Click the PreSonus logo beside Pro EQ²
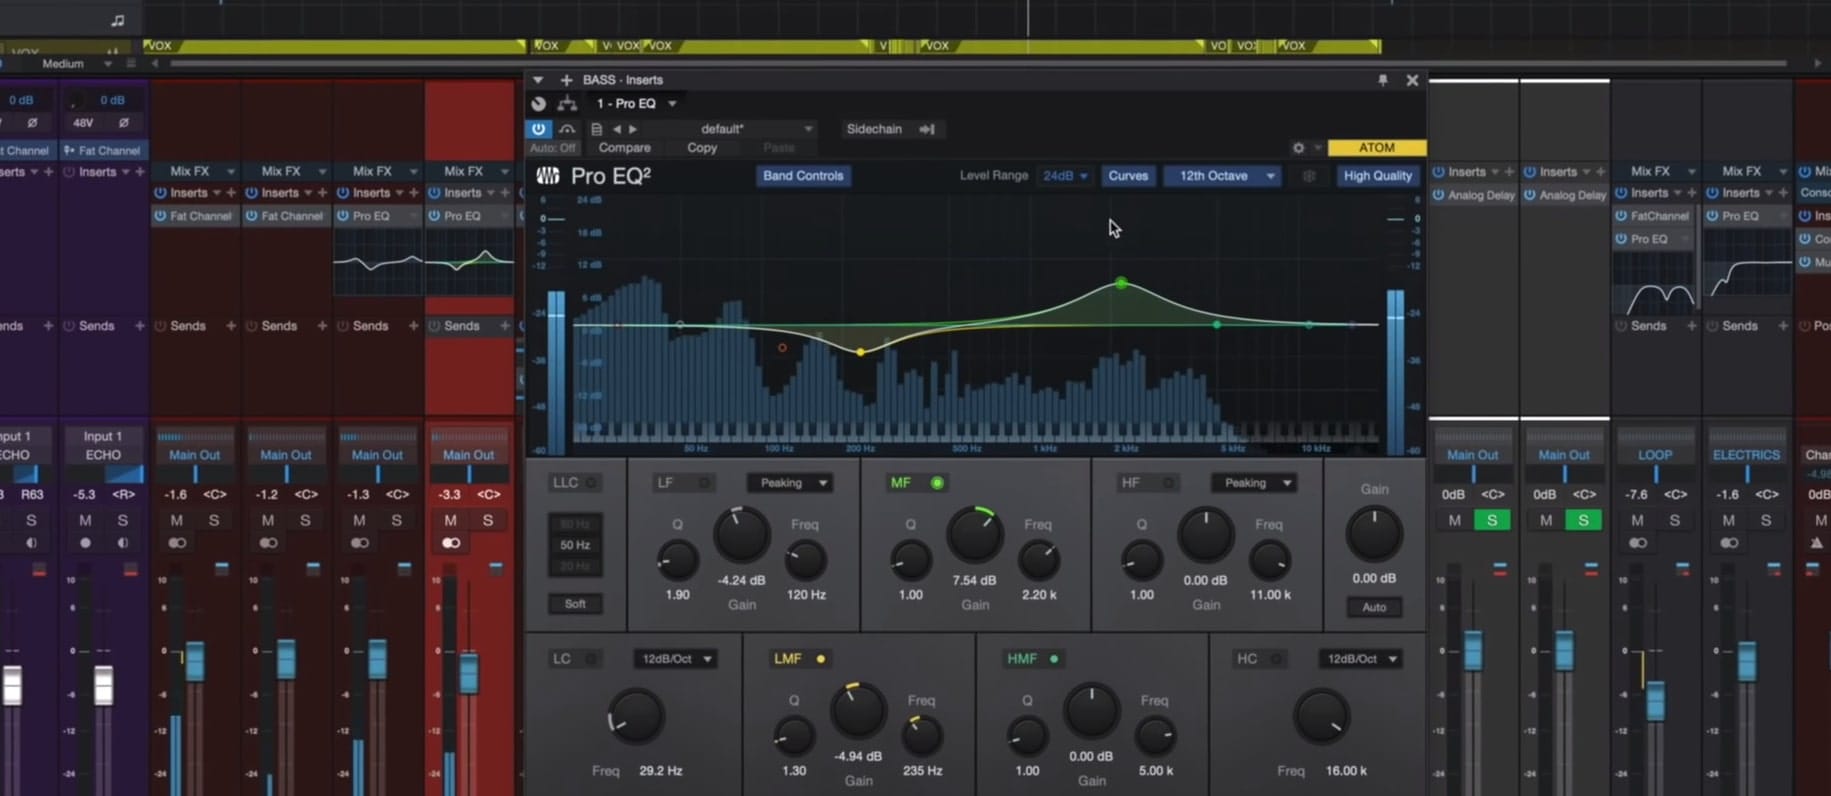The width and height of the screenshot is (1831, 796). pyautogui.click(x=547, y=176)
